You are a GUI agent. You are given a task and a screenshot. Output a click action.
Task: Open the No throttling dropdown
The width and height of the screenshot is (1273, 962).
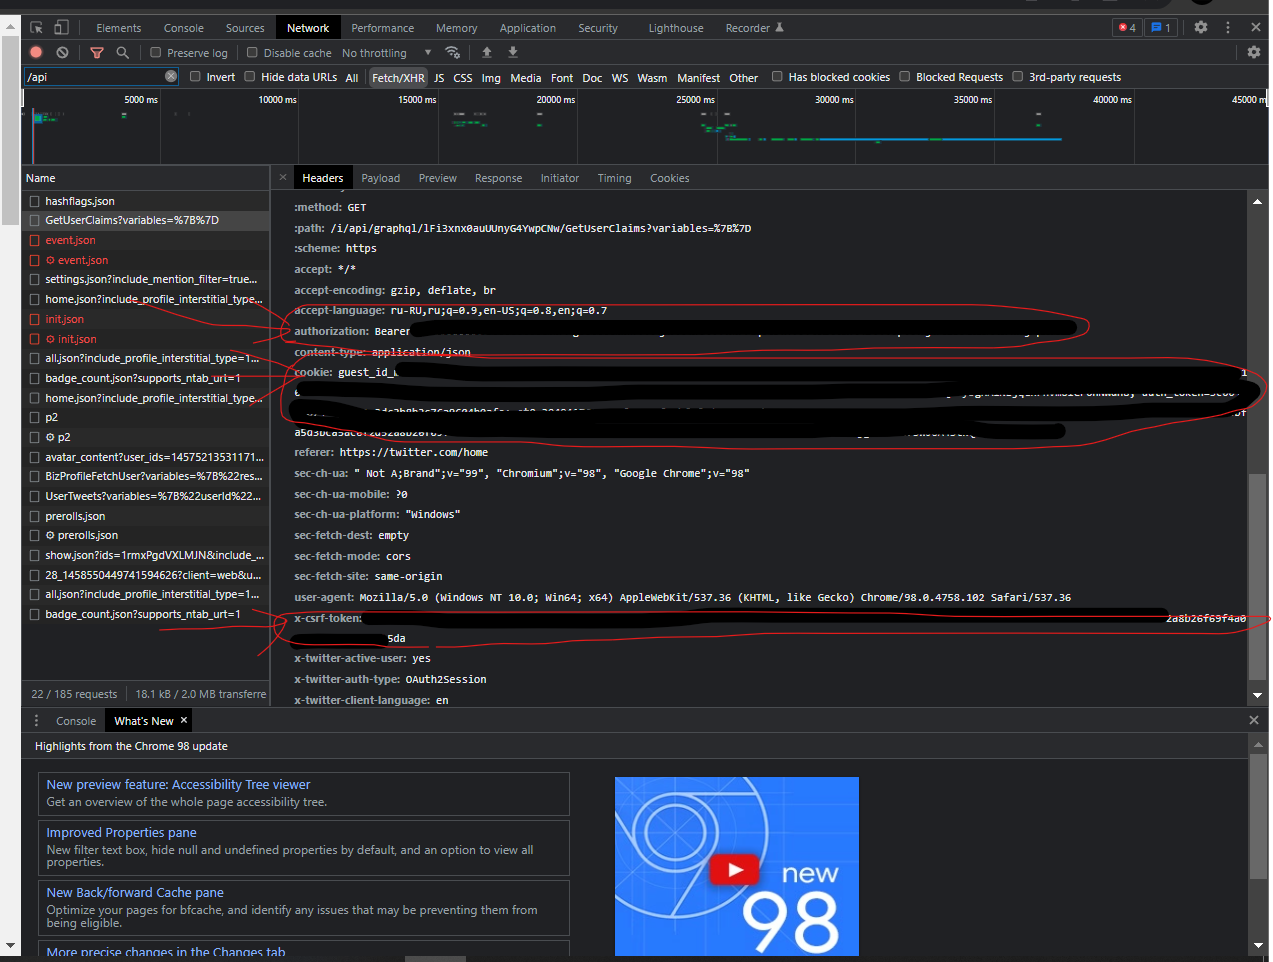(x=386, y=53)
